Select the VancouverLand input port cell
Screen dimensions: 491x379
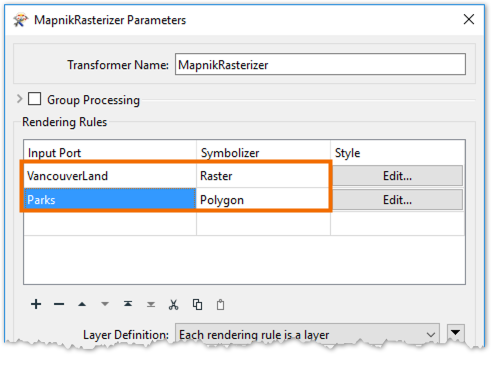click(110, 176)
